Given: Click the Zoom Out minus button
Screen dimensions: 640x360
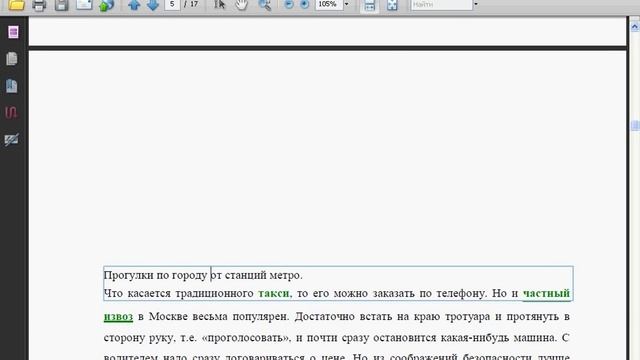Looking at the screenshot, I should tap(289, 4).
